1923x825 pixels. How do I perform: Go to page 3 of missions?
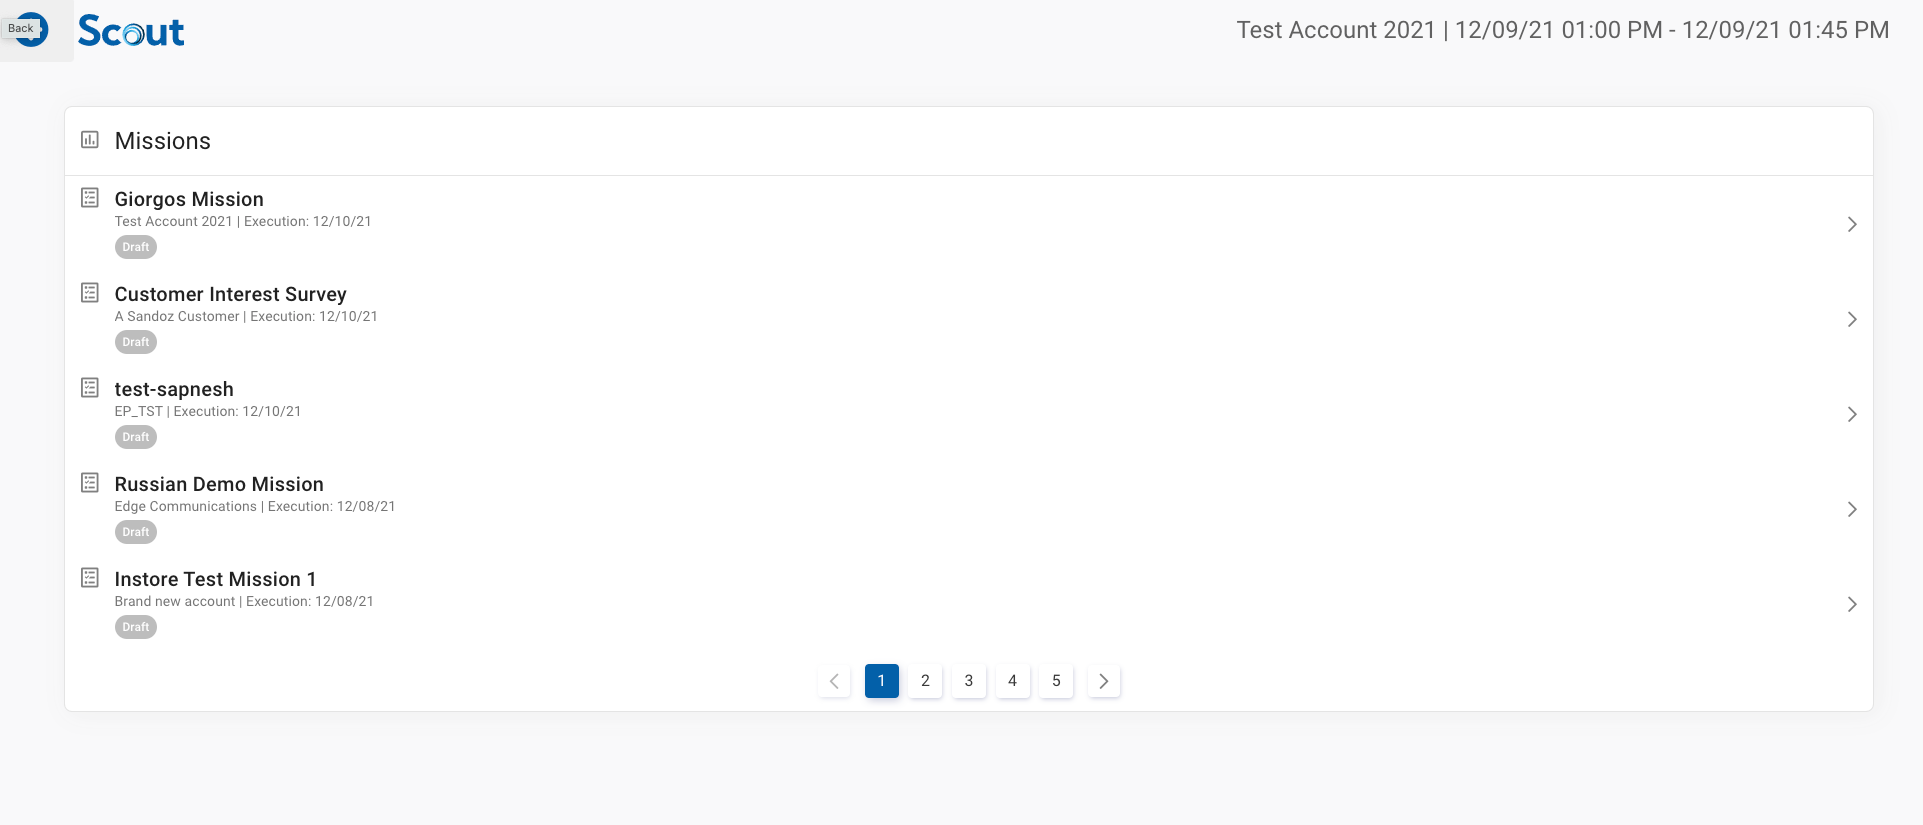pyautogui.click(x=969, y=681)
